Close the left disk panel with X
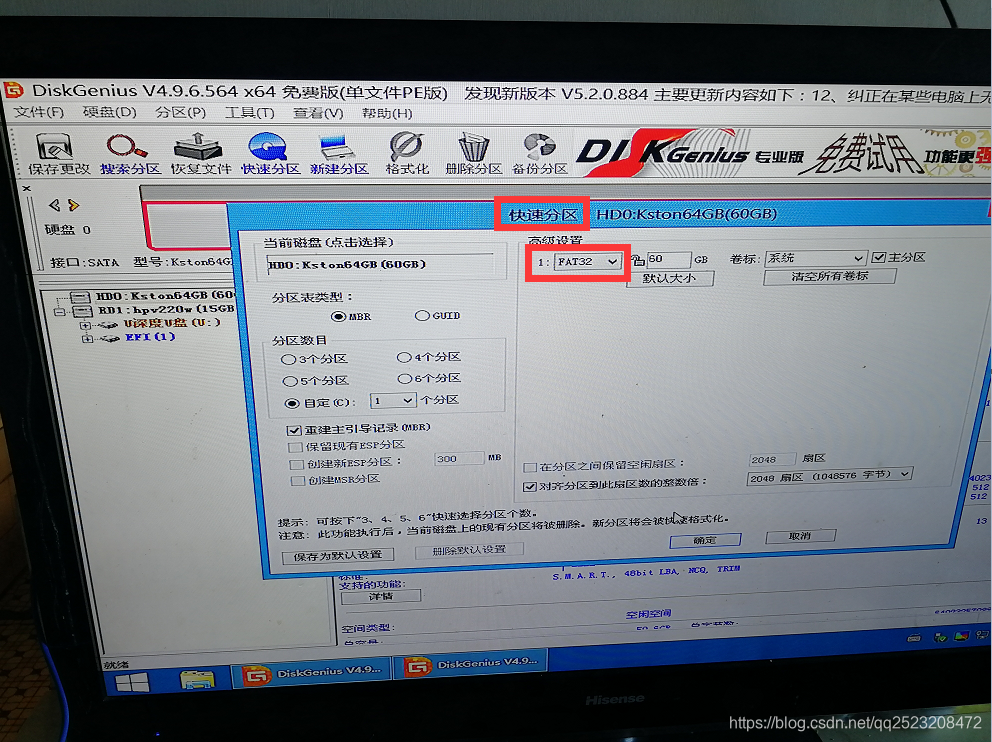The image size is (992, 742). pos(27,188)
